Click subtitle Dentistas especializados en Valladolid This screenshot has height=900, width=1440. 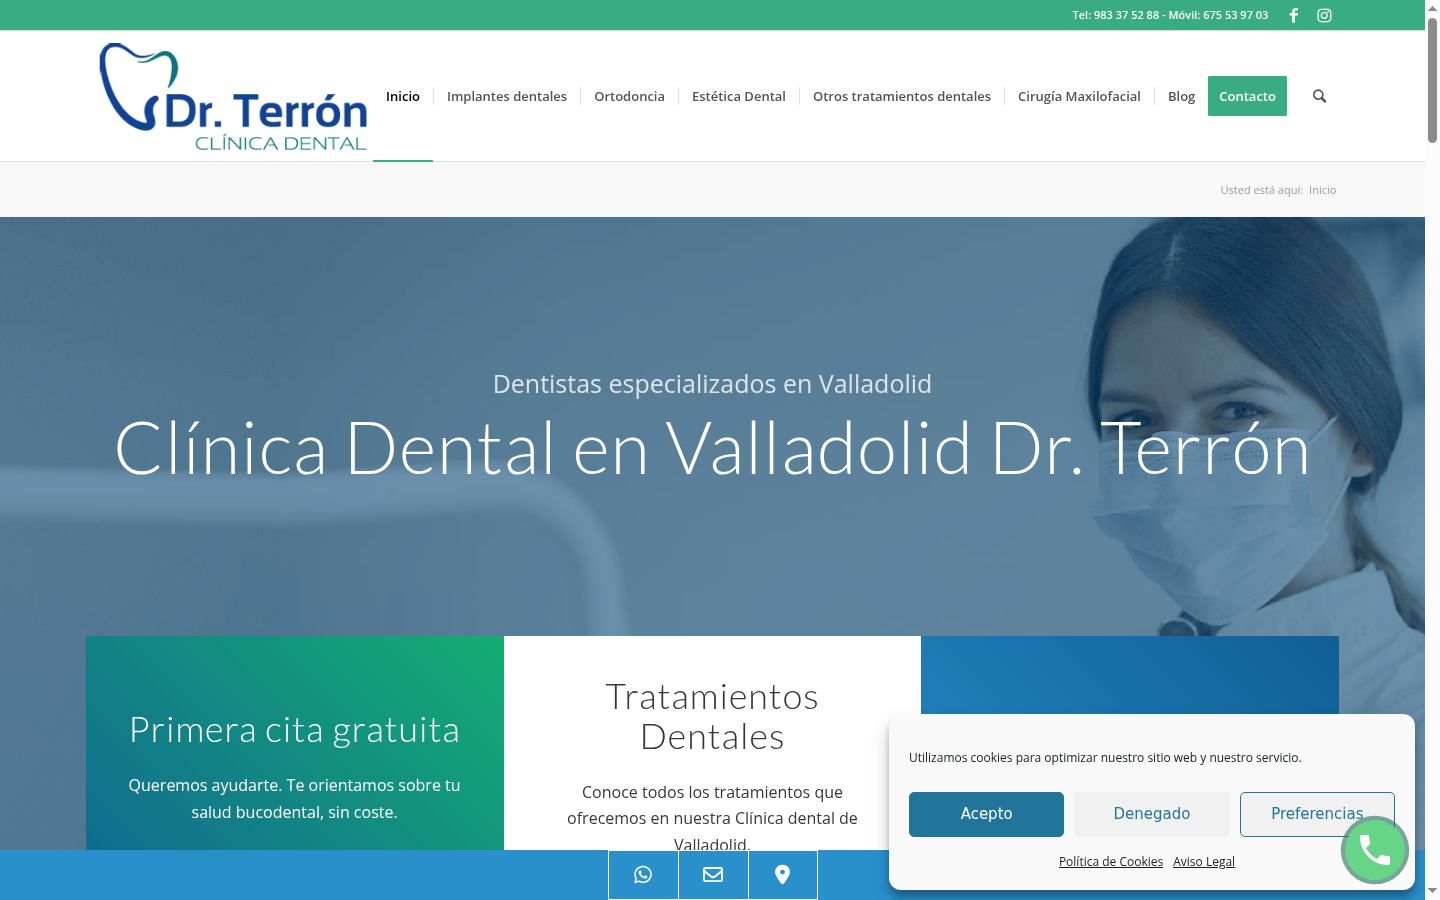click(x=712, y=384)
